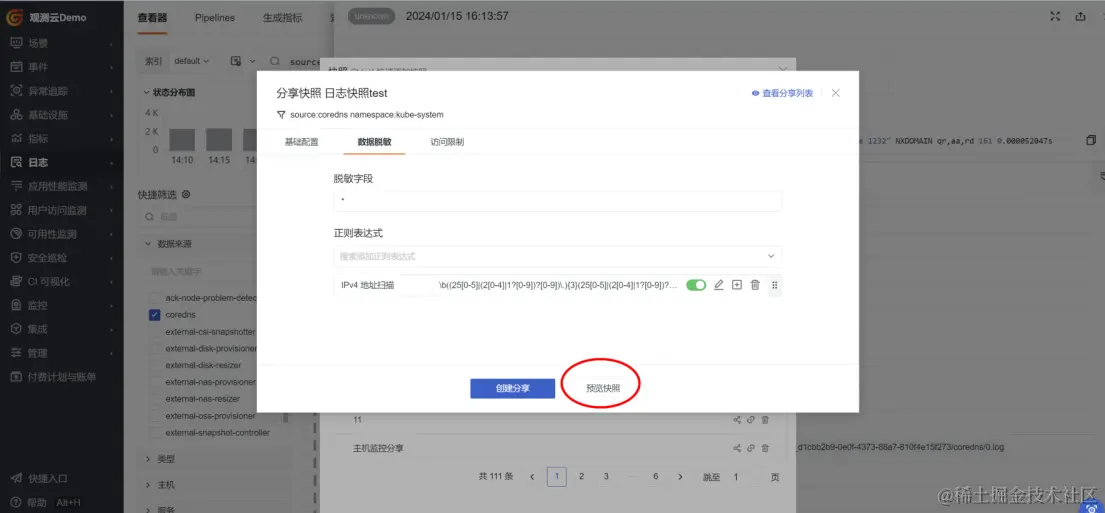Check the external-disk-resizer checkbox
1105x513 pixels.
point(154,365)
